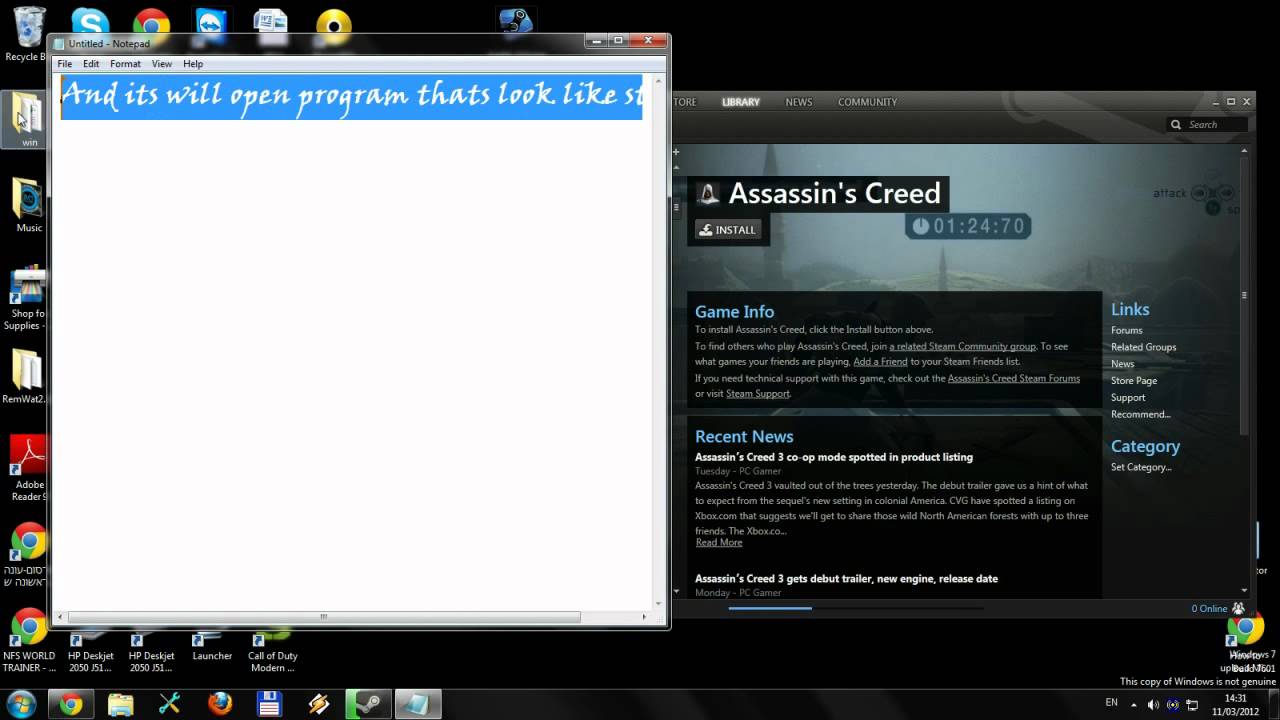
Task: Click the yellow disc desktop icon
Action: click(x=333, y=24)
